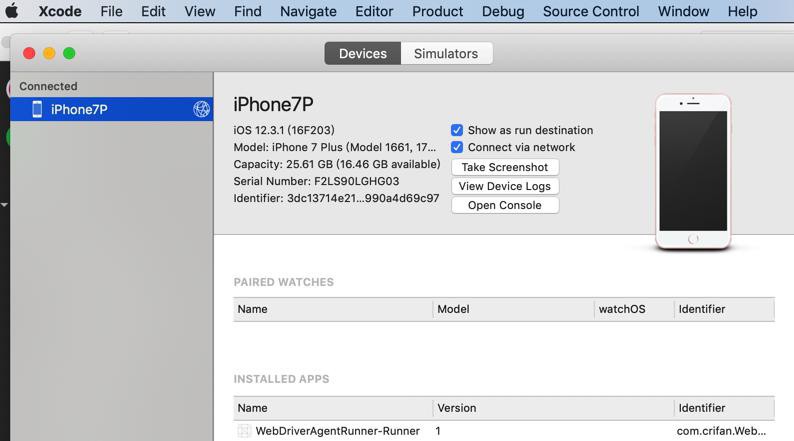This screenshot has height=441, width=794.
Task: Open the Product menu
Action: pyautogui.click(x=438, y=11)
